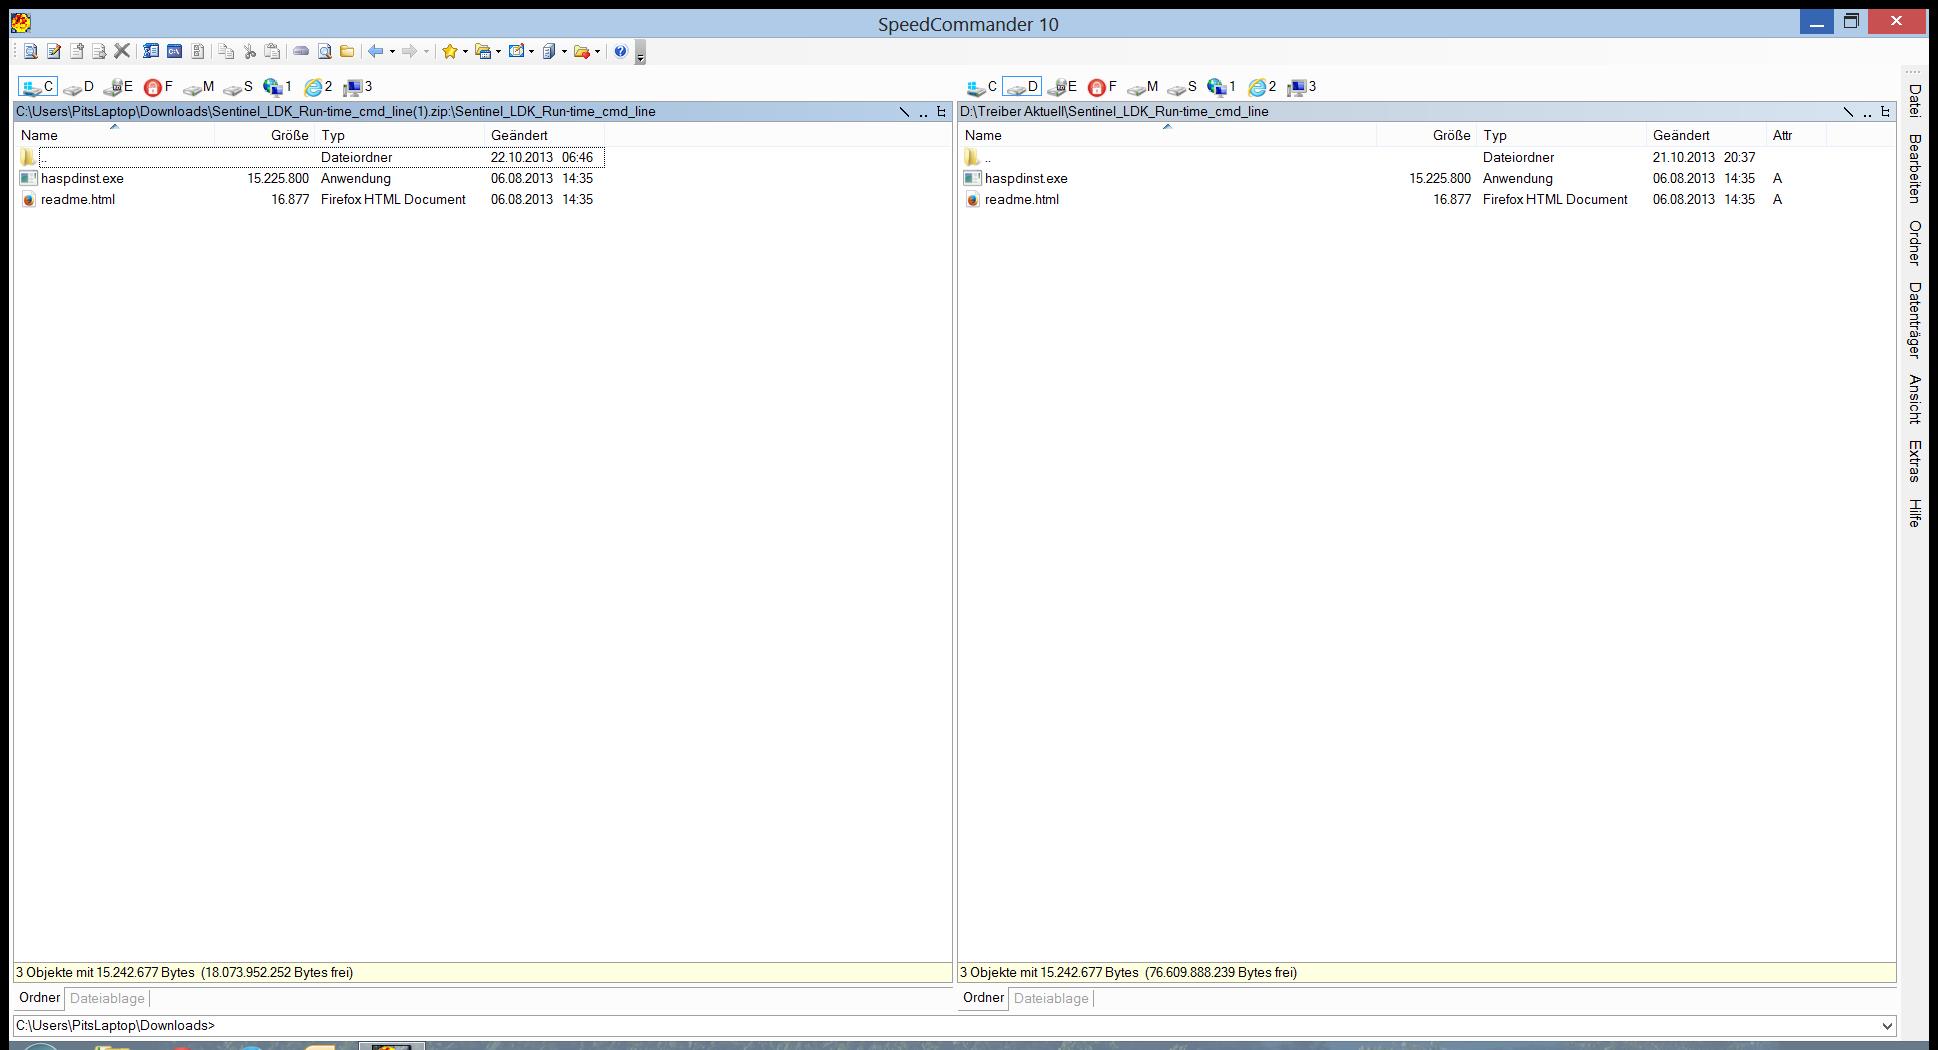This screenshot has height=1050, width=1938.
Task: Select the Ordner tab in left panel
Action: click(40, 998)
